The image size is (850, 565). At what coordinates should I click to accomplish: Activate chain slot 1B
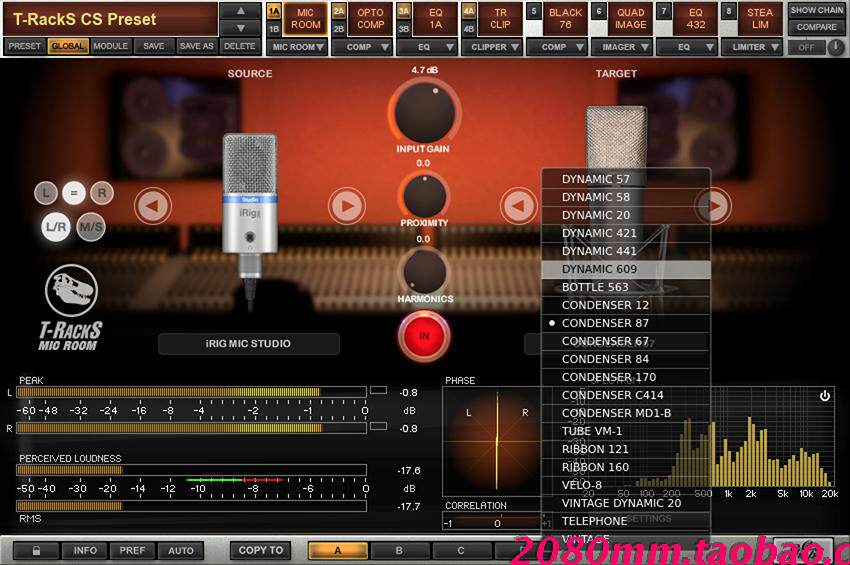tap(274, 28)
